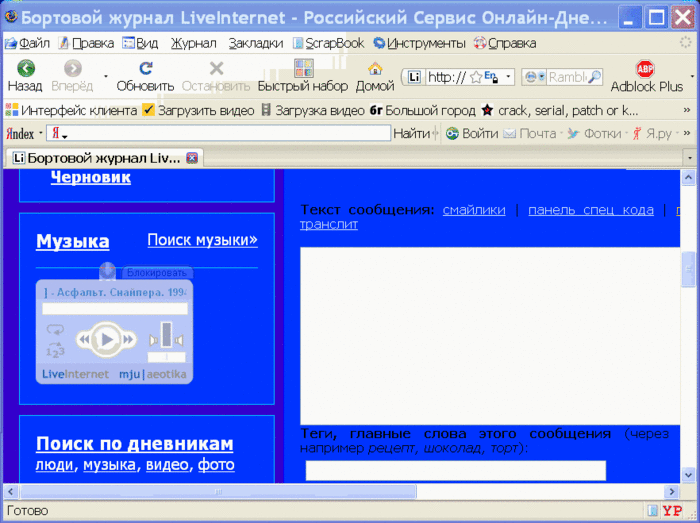
Task: Follow the Поиск музыки» link
Action: pyautogui.click(x=203, y=240)
